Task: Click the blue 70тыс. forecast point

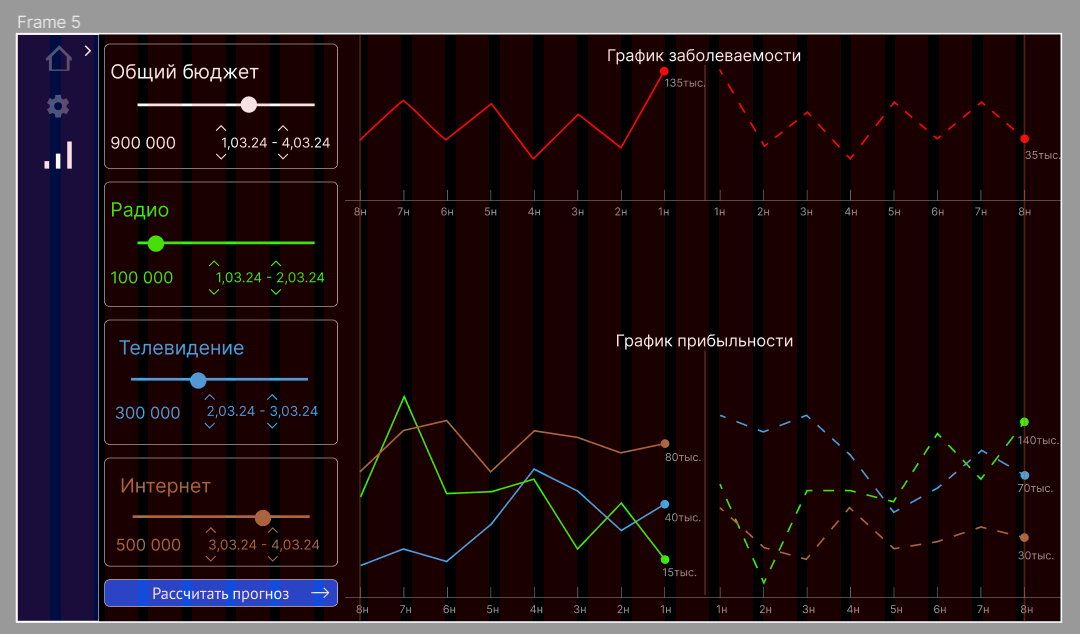Action: pos(1024,475)
